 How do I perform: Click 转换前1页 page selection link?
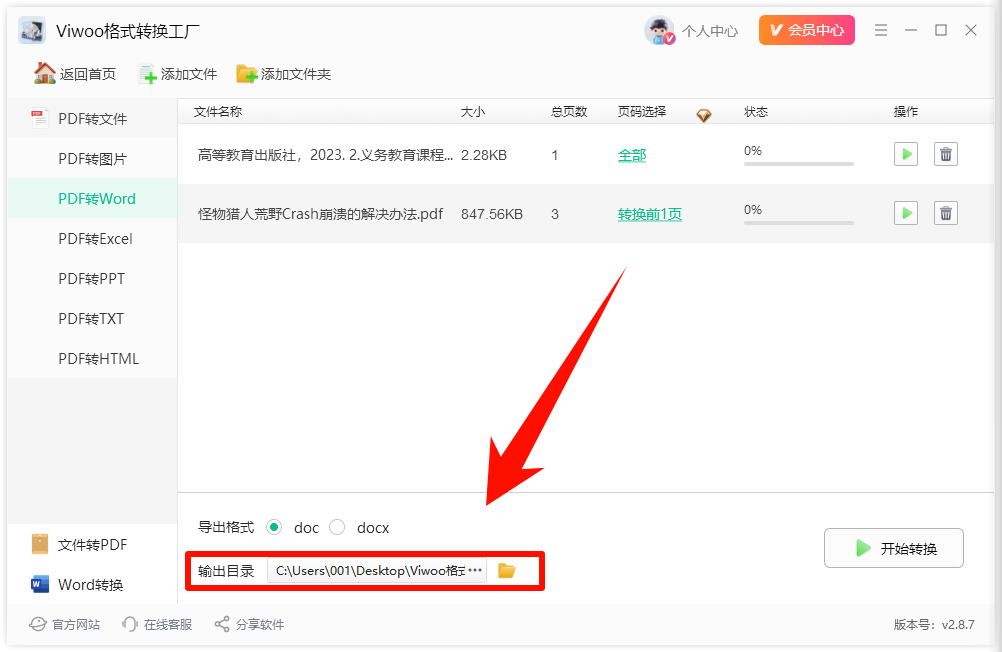(649, 214)
